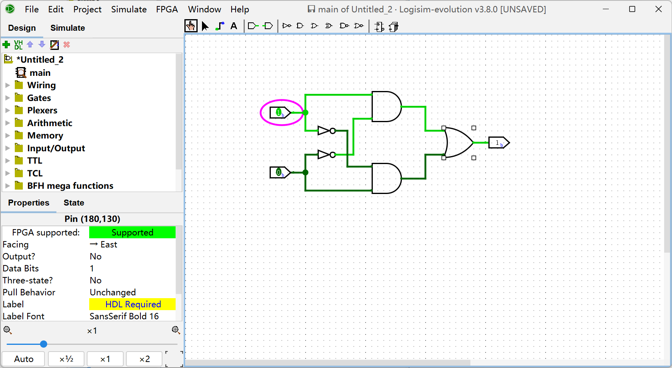Expand the TTL library folder
The height and width of the screenshot is (368, 672).
point(7,161)
